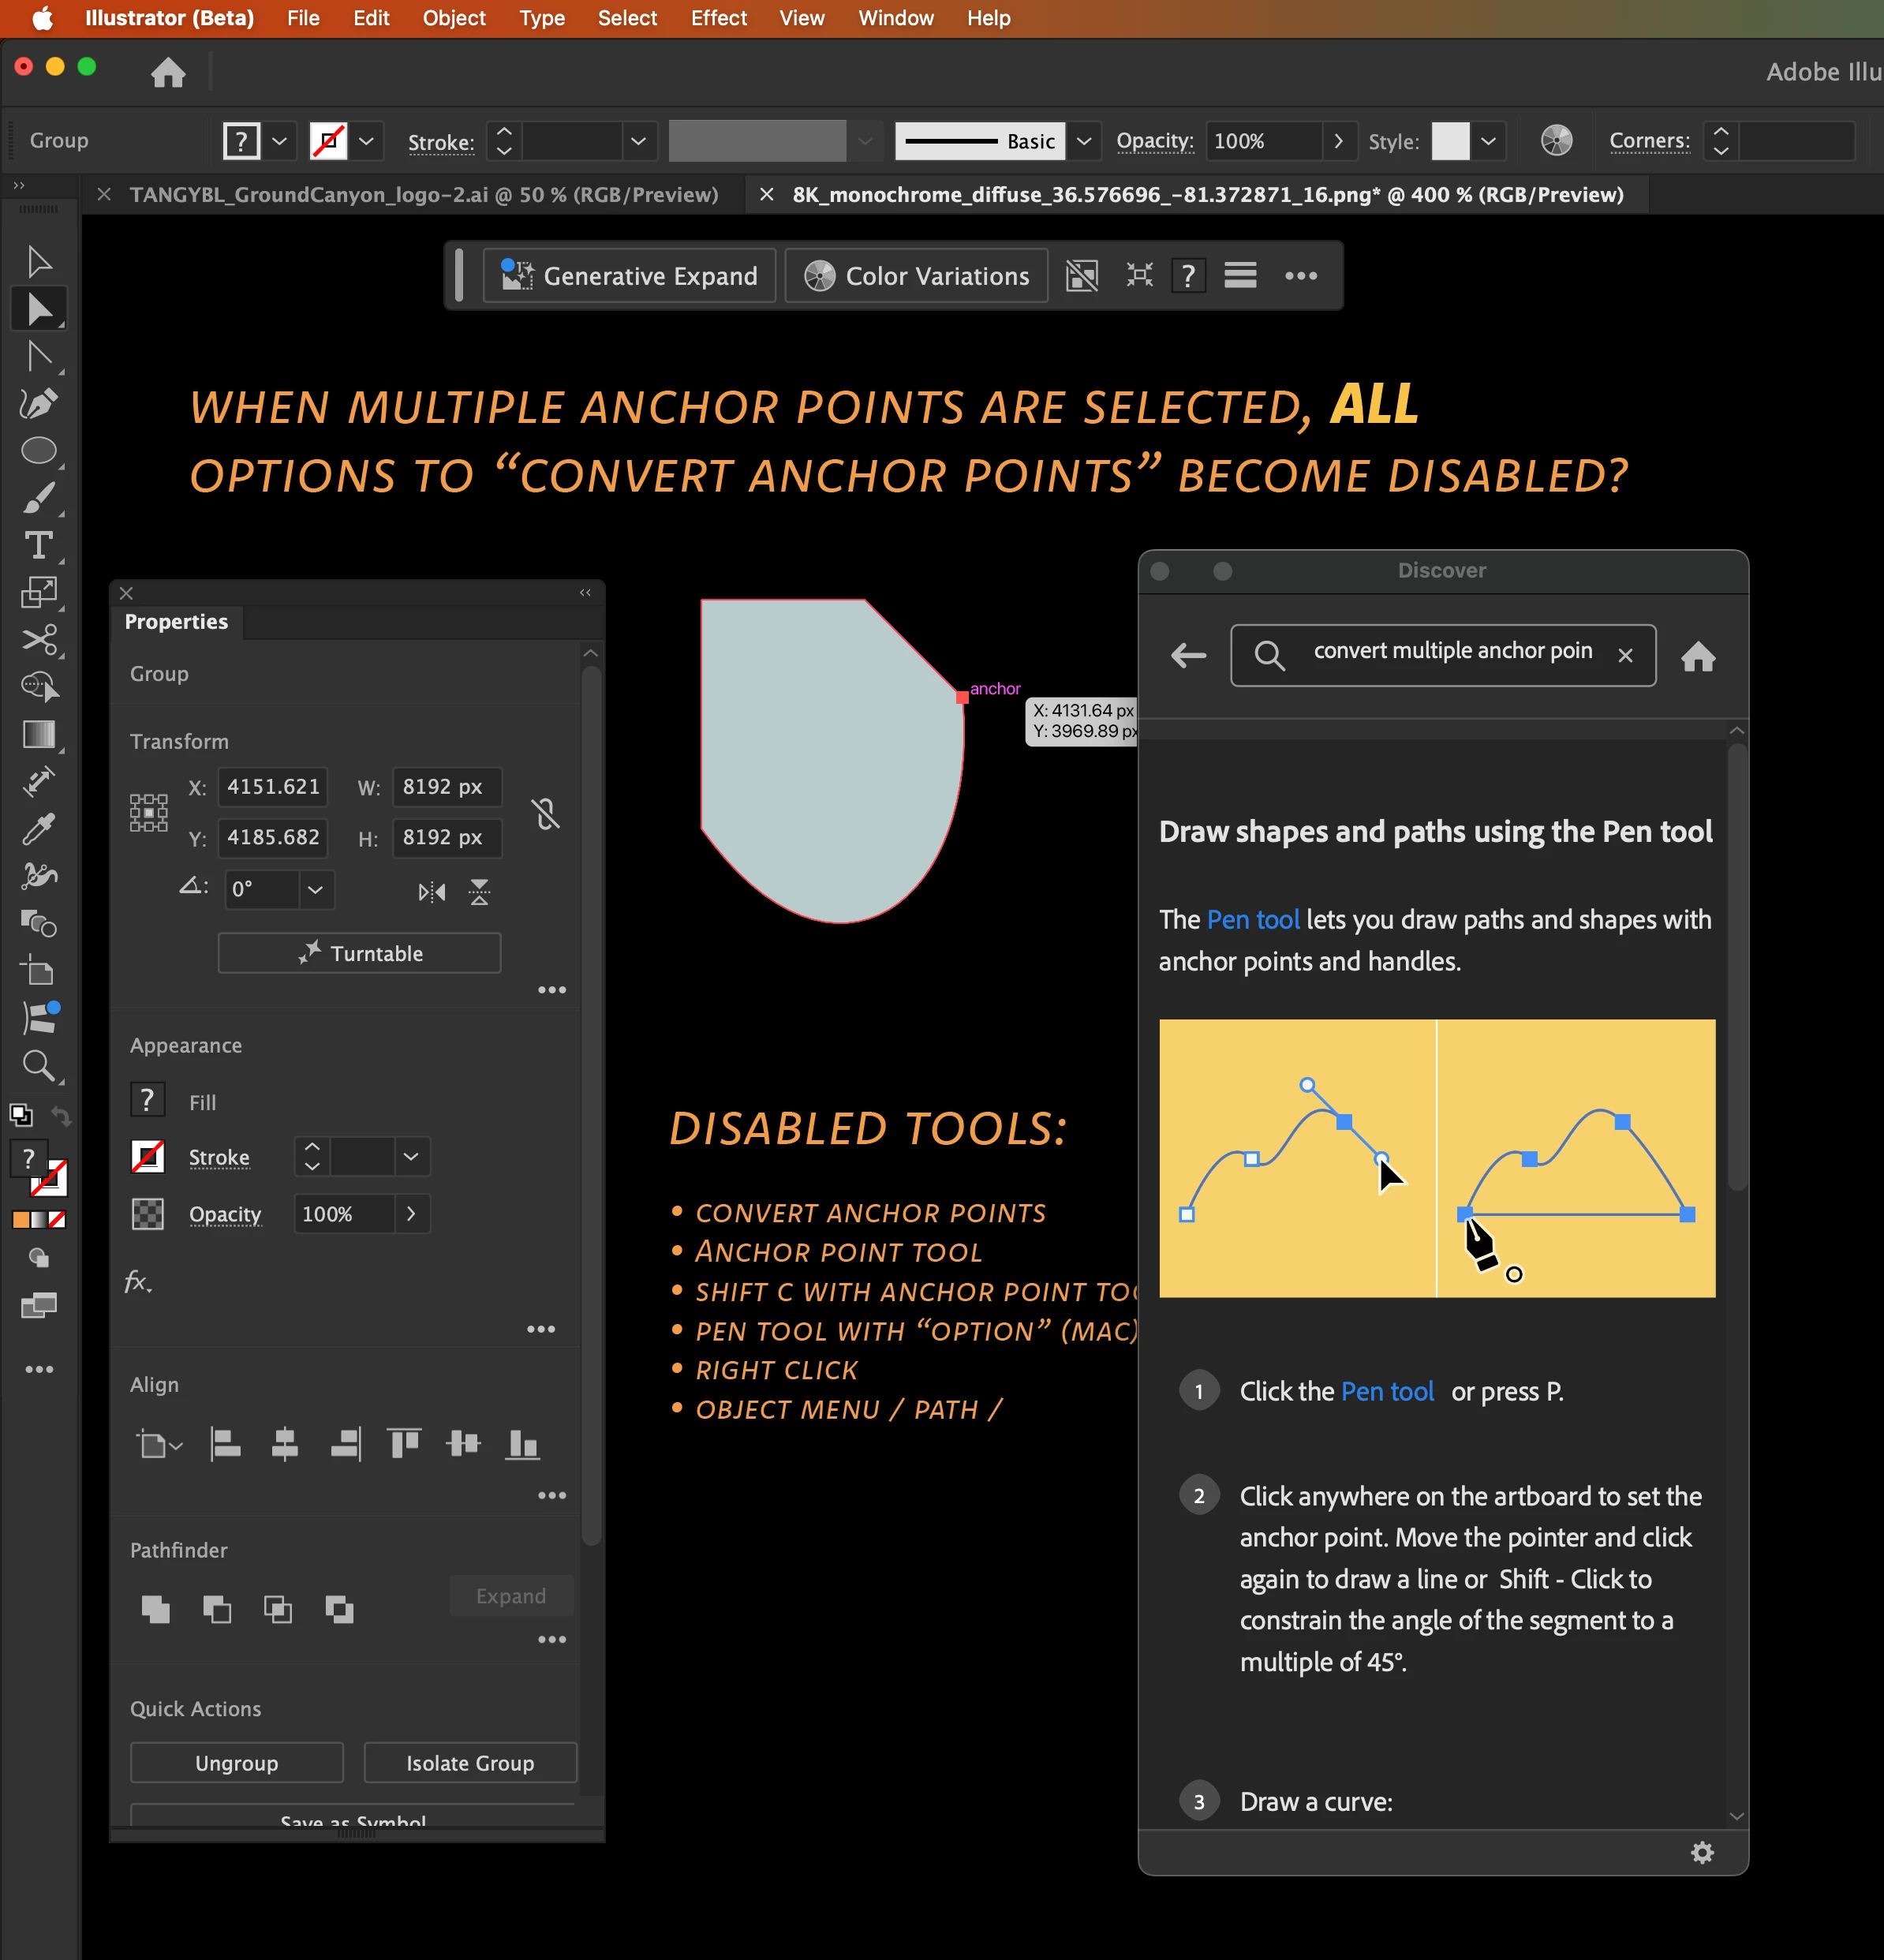Pick the Eyedropper tool

tap(38, 829)
